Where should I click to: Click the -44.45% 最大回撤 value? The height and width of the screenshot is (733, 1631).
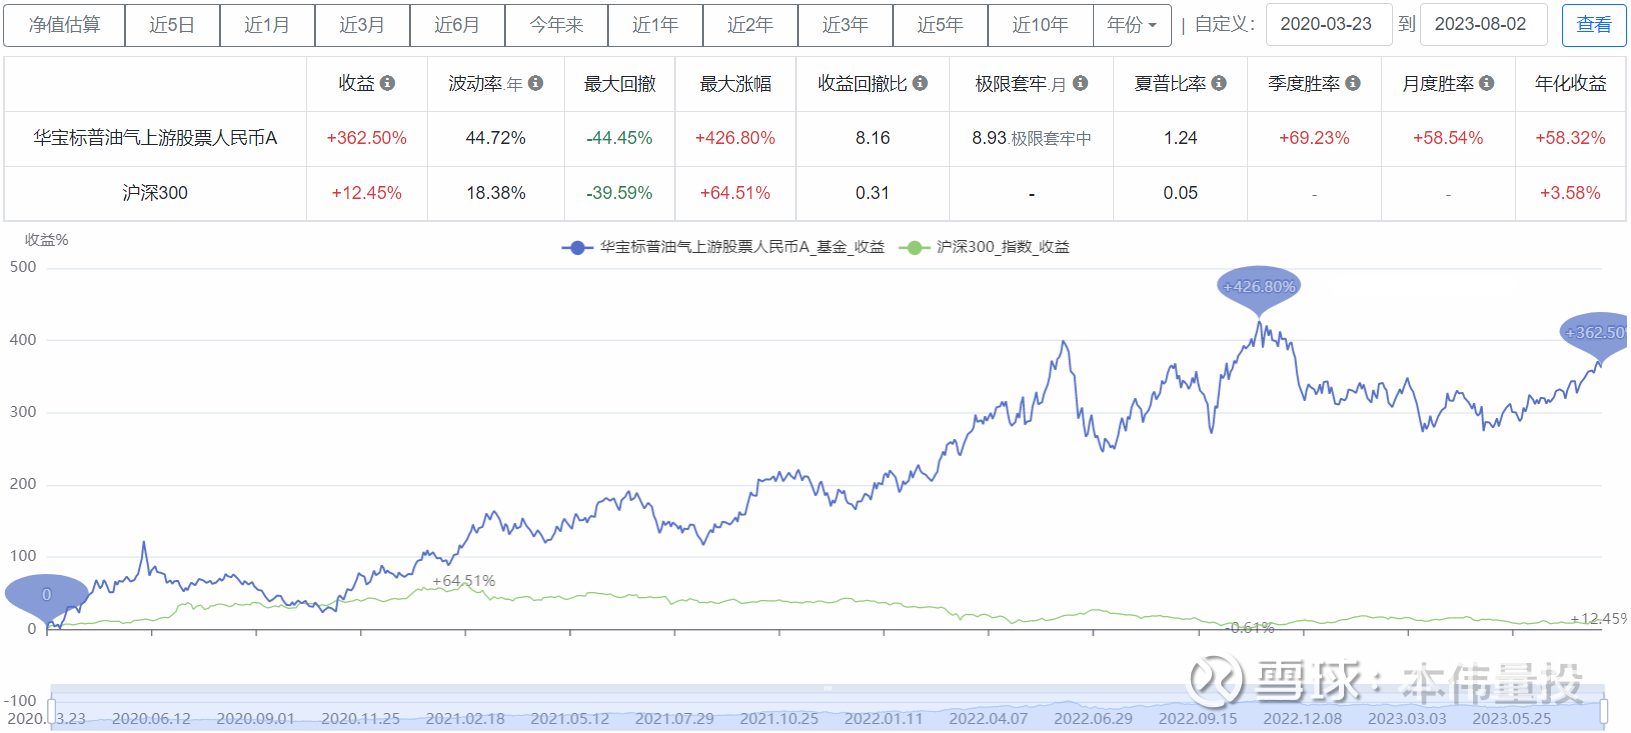coord(620,138)
